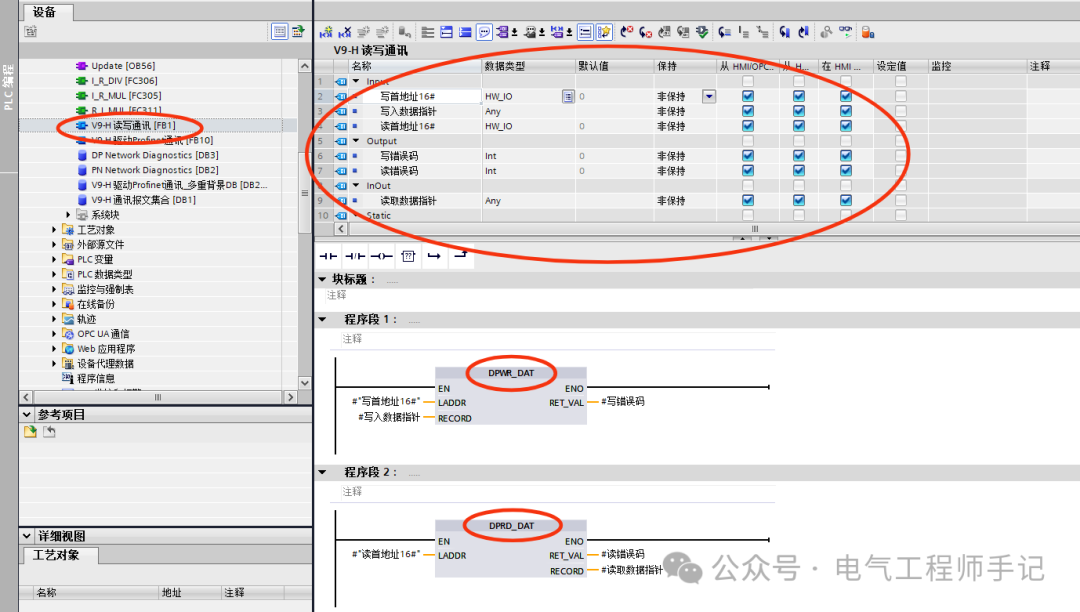Image resolution: width=1080 pixels, height=612 pixels.
Task: Click the vertical PLC 编程 tab
Action: point(9,87)
